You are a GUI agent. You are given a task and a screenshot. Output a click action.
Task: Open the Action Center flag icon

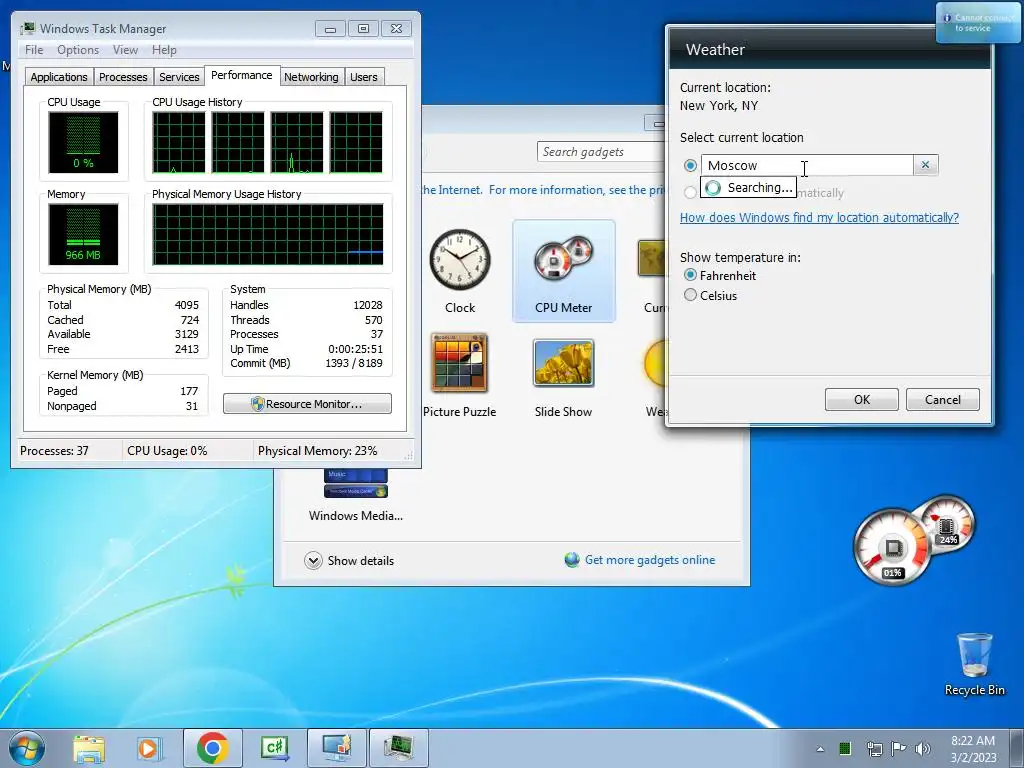tap(899, 748)
